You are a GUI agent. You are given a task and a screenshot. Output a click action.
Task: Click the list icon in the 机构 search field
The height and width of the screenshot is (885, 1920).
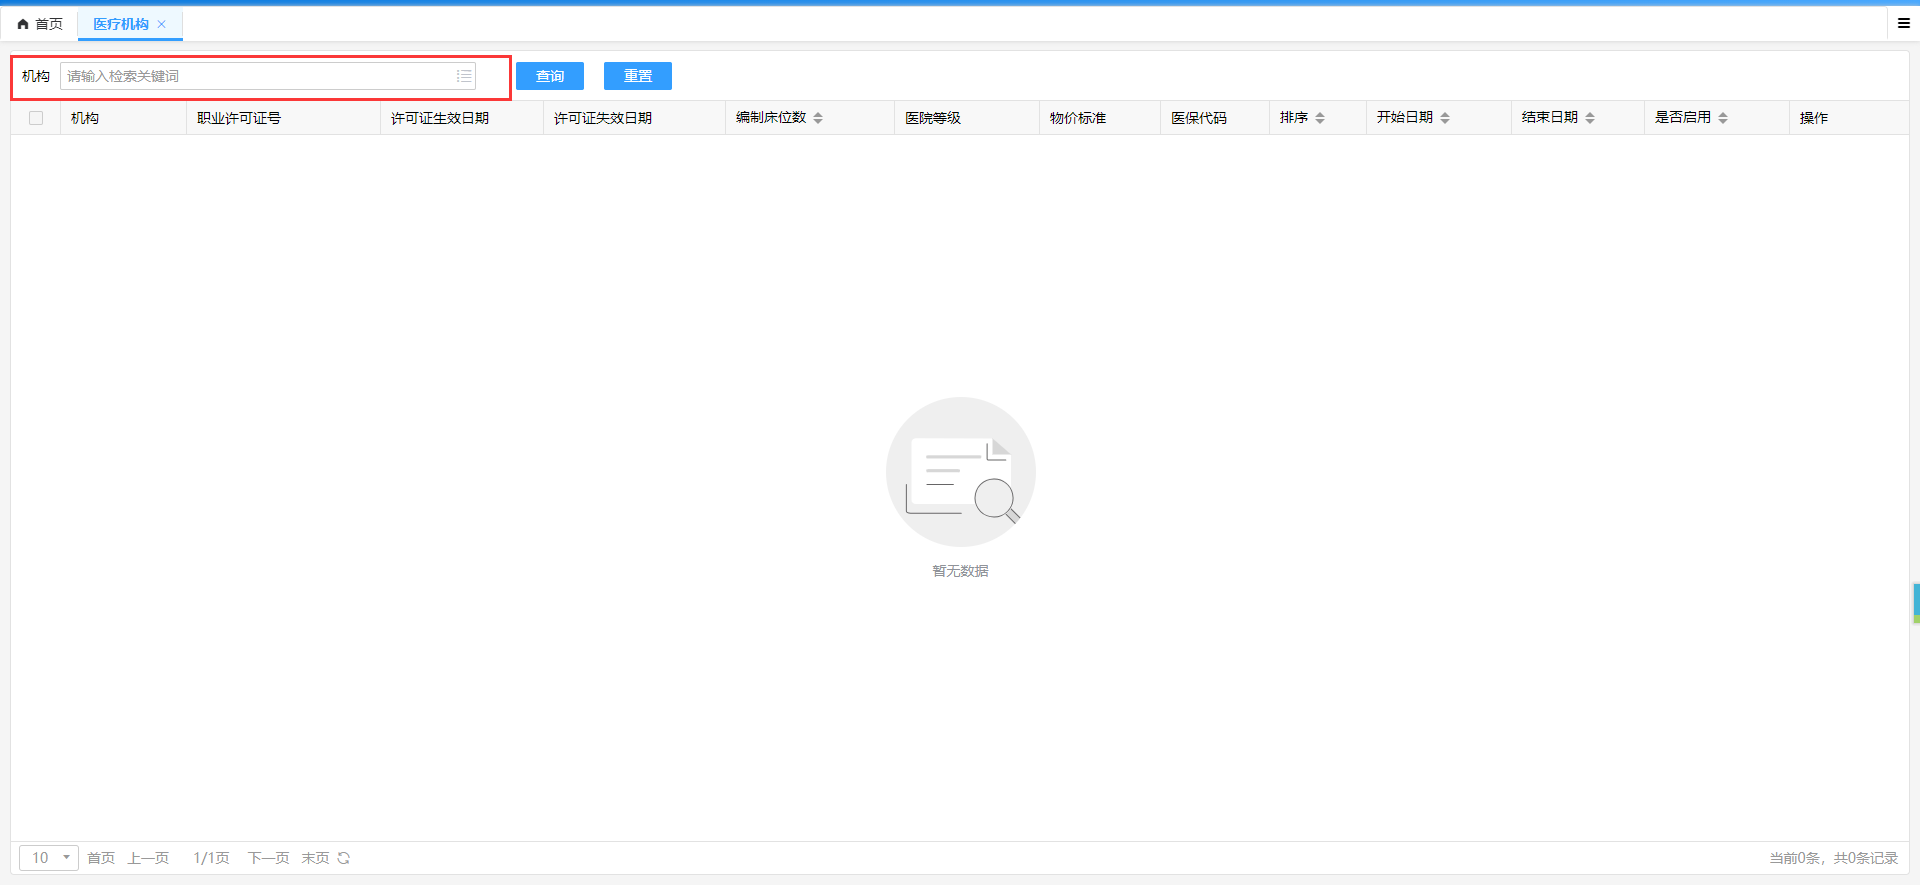464,76
